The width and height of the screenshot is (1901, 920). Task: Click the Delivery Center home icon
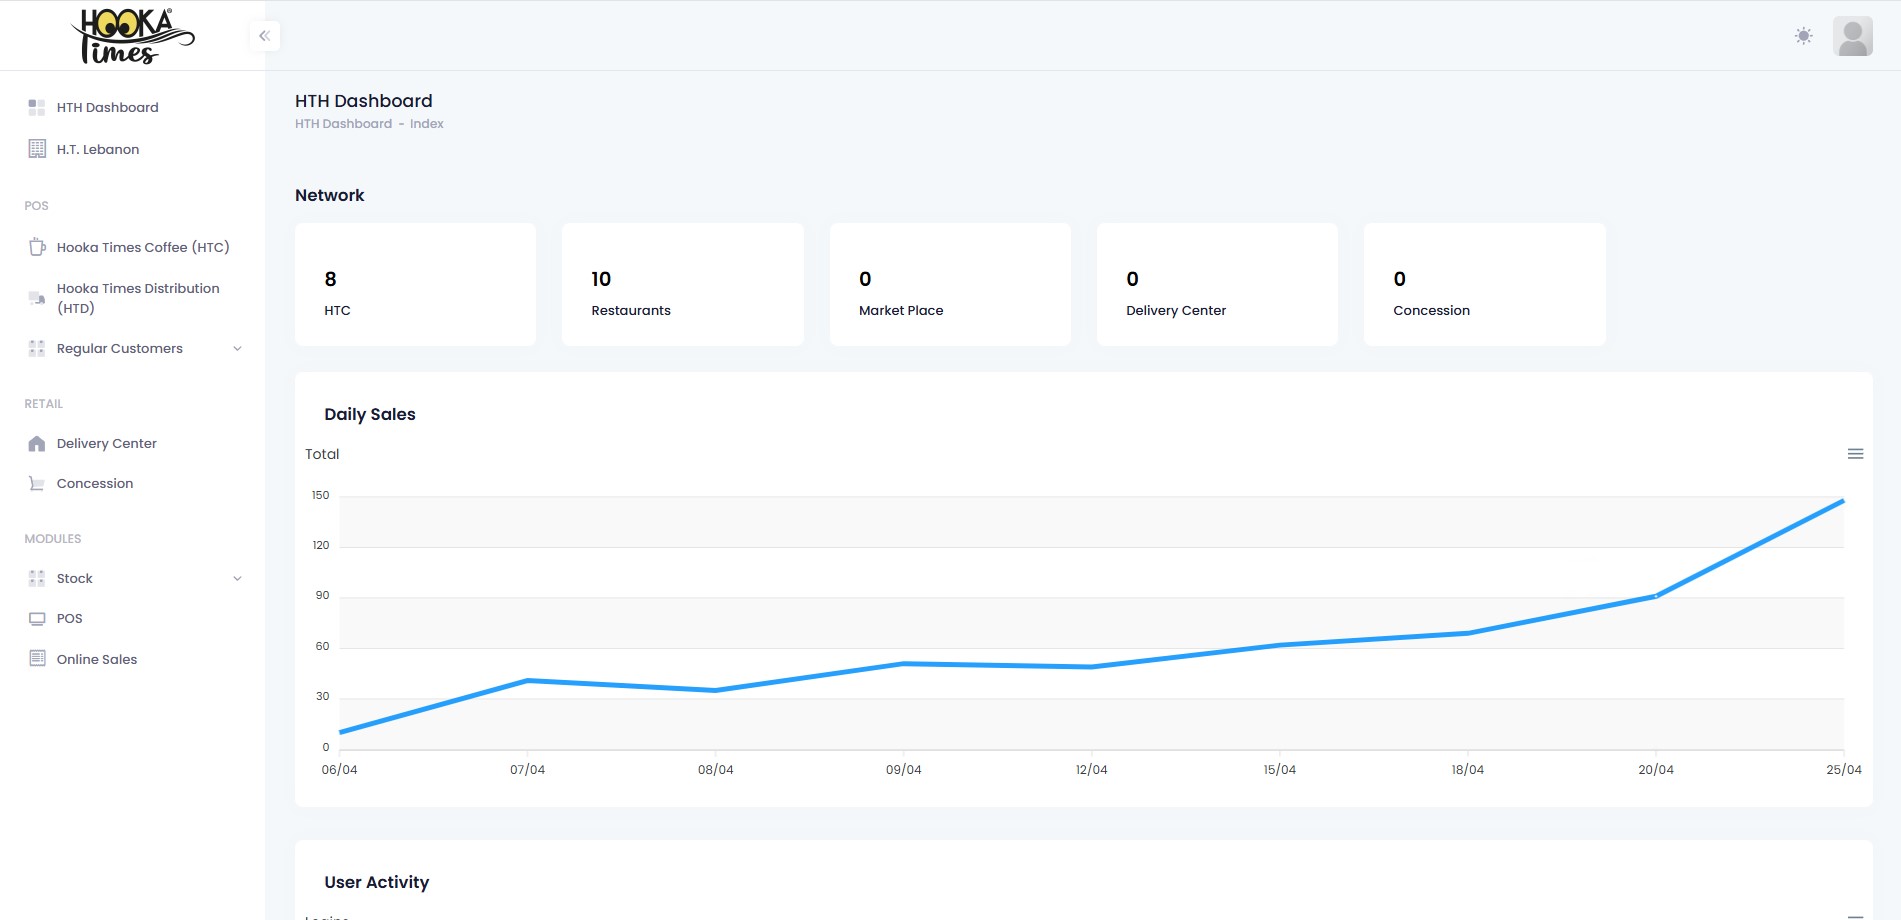(x=37, y=443)
